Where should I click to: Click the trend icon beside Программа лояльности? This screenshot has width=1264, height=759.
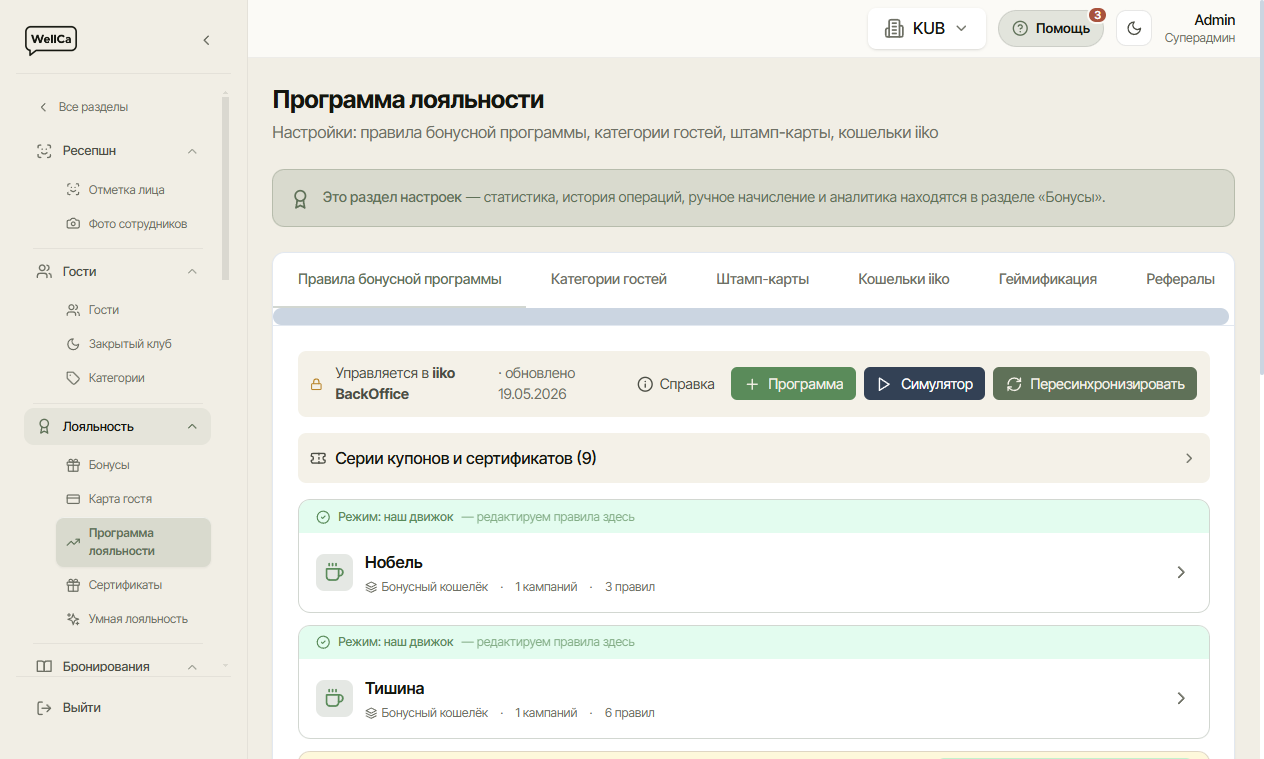tap(73, 542)
